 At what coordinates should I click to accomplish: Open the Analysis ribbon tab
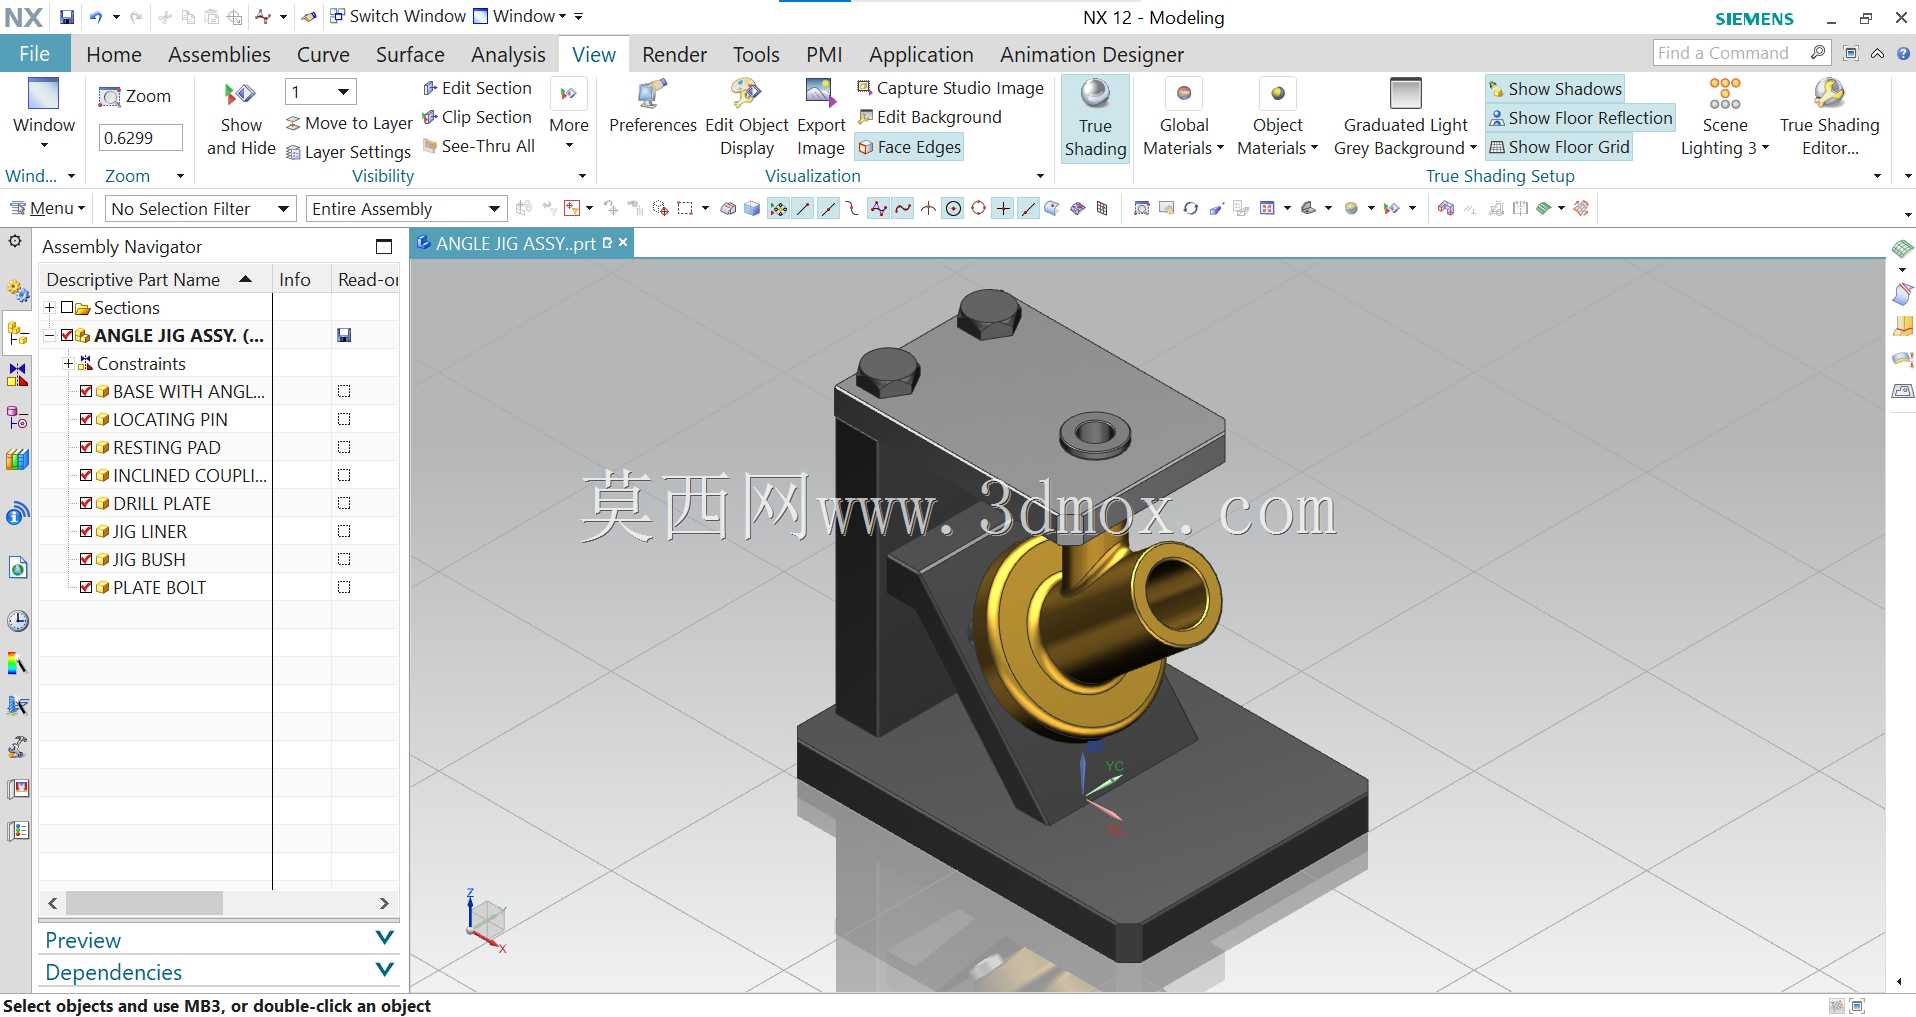click(x=508, y=54)
